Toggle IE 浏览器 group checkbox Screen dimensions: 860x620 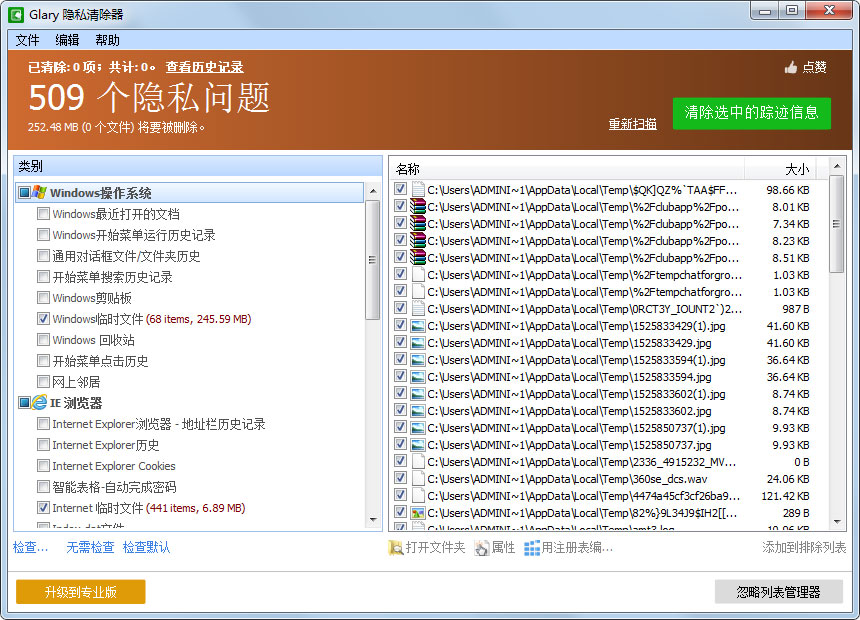click(24, 402)
